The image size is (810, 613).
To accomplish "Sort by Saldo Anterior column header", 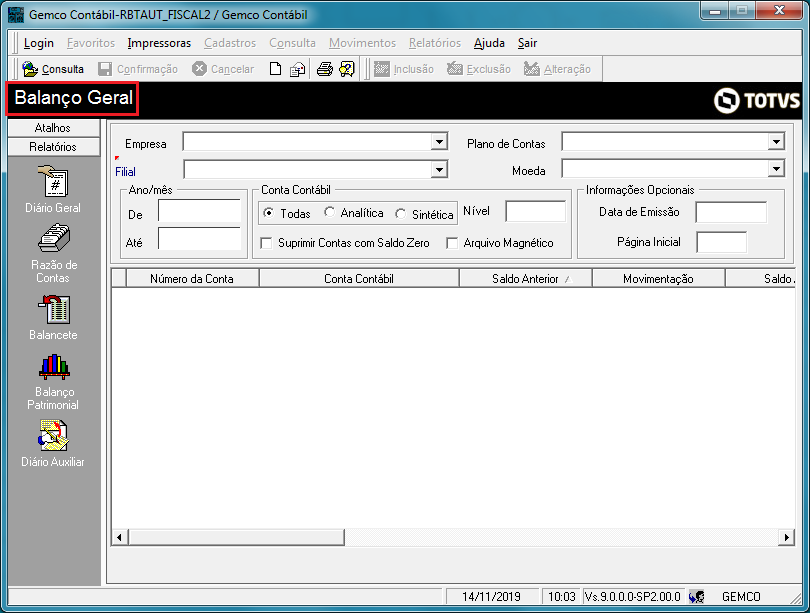I will pyautogui.click(x=525, y=279).
